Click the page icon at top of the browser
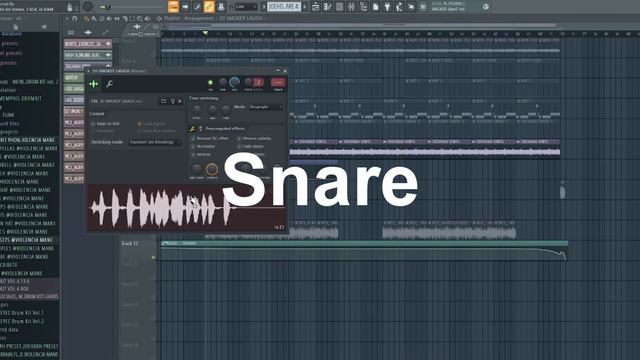This screenshot has width=640, height=360. tap(16, 27)
